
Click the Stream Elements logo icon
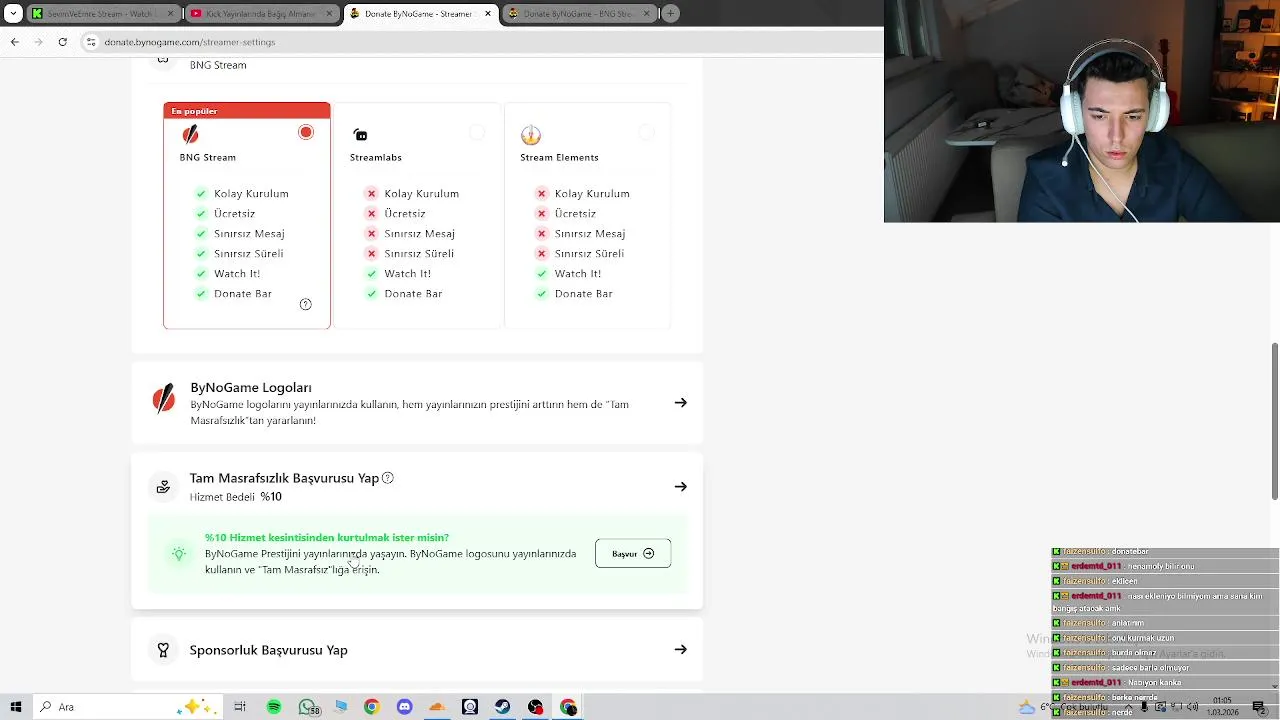pos(531,134)
